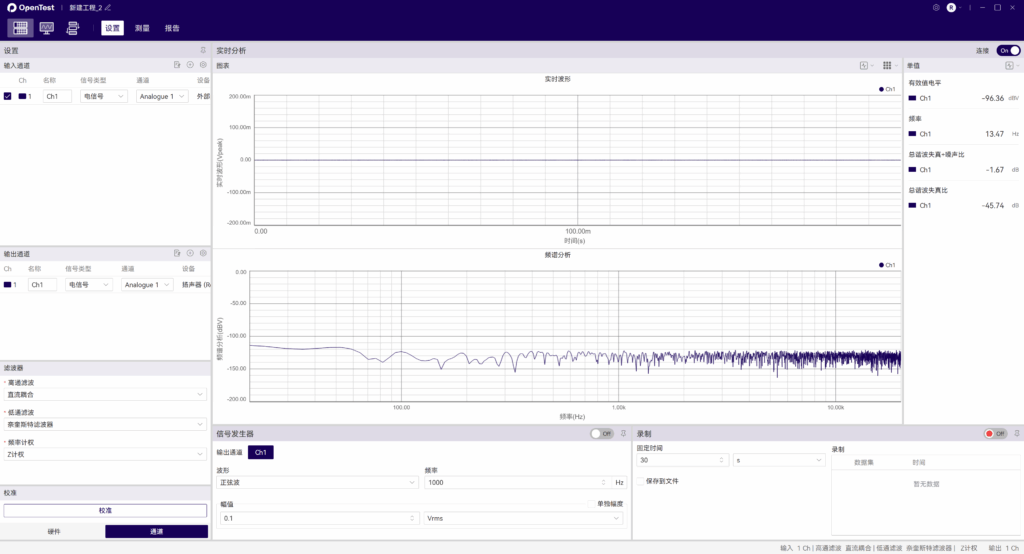Image resolution: width=1024 pixels, height=554 pixels.
Task: Expand the 高通滤波 直流耦合 dropdown
Action: (105, 394)
